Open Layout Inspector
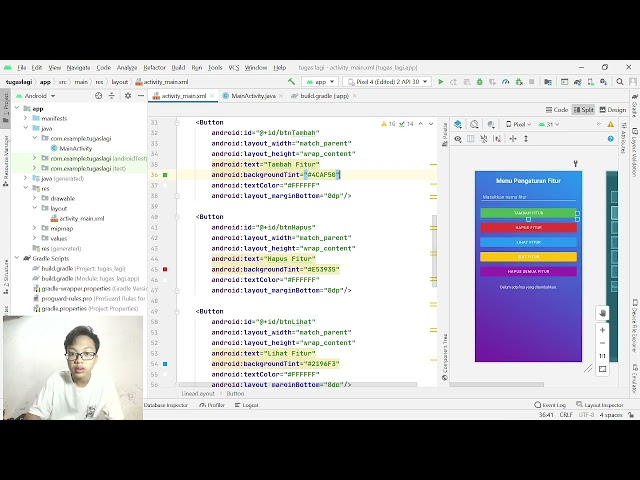This screenshot has height=480, width=640. point(600,405)
